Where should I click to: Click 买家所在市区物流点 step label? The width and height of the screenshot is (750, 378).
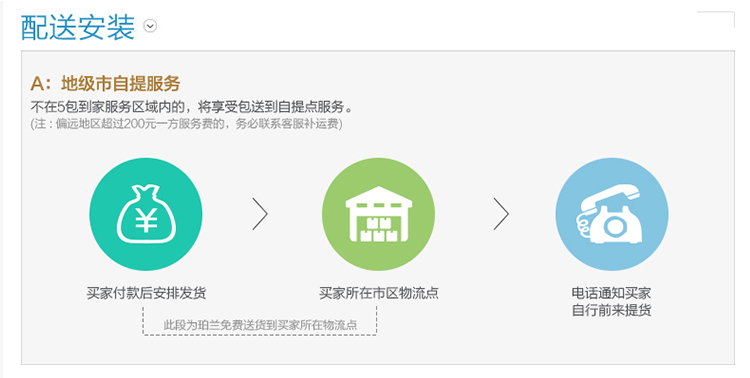[379, 293]
